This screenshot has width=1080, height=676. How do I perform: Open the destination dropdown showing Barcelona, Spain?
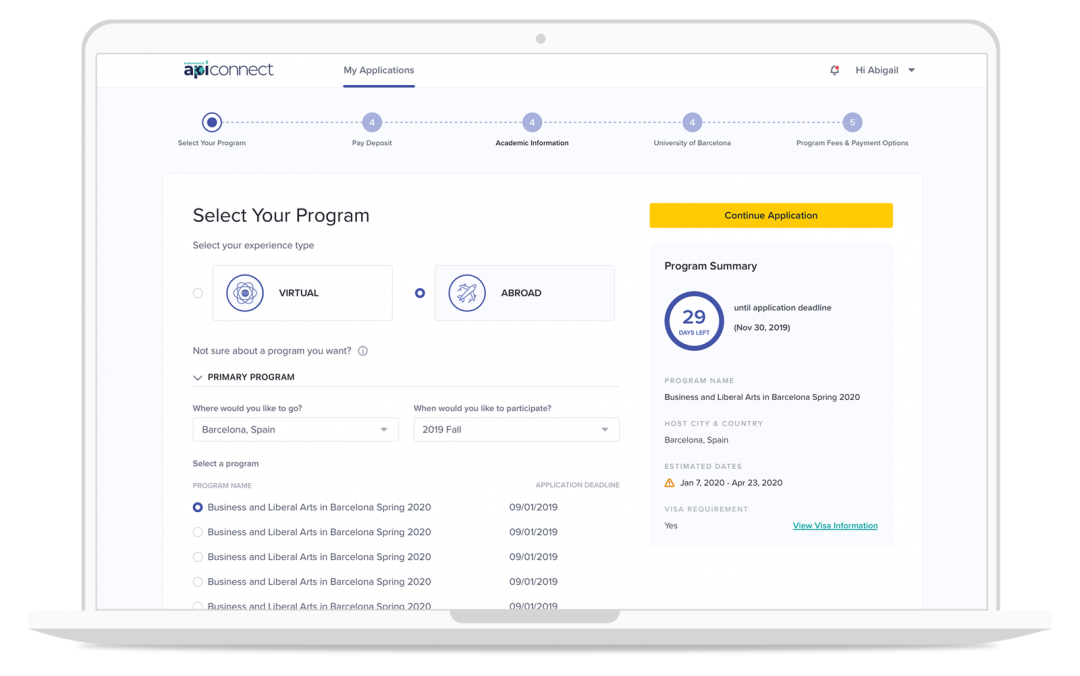[295, 429]
